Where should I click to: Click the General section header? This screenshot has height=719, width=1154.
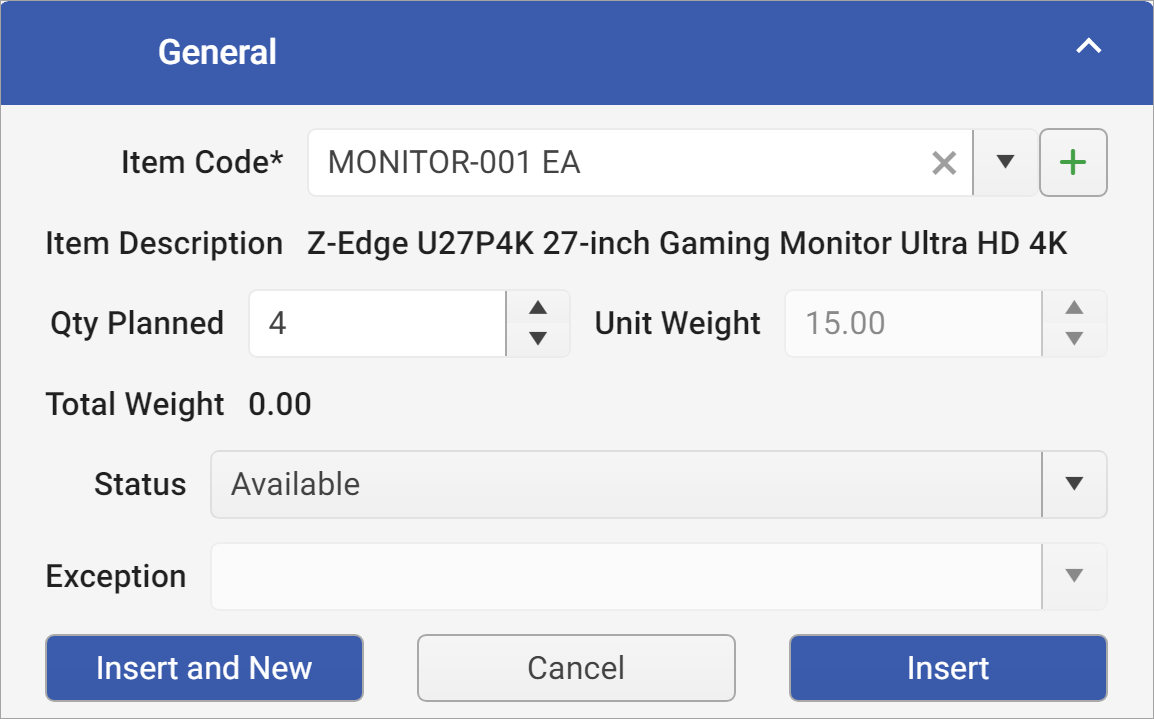pos(218,52)
